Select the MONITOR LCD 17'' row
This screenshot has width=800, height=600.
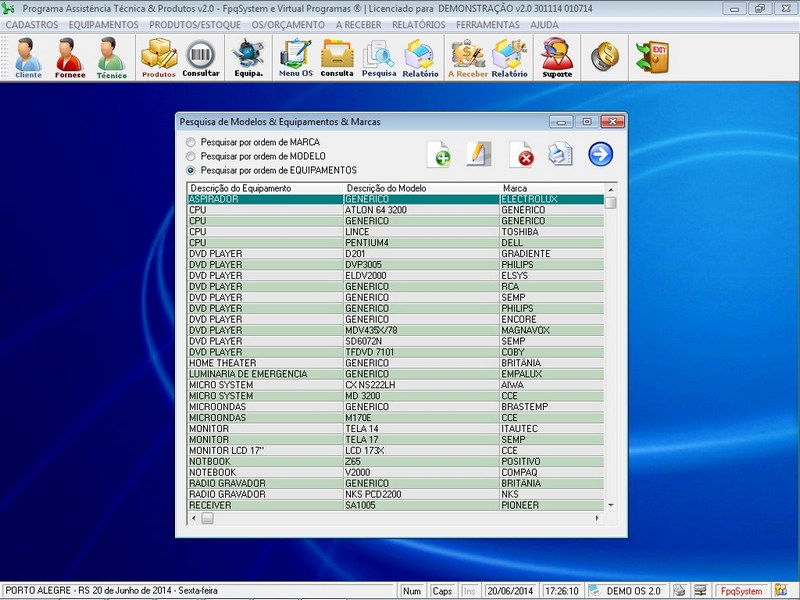395,451
